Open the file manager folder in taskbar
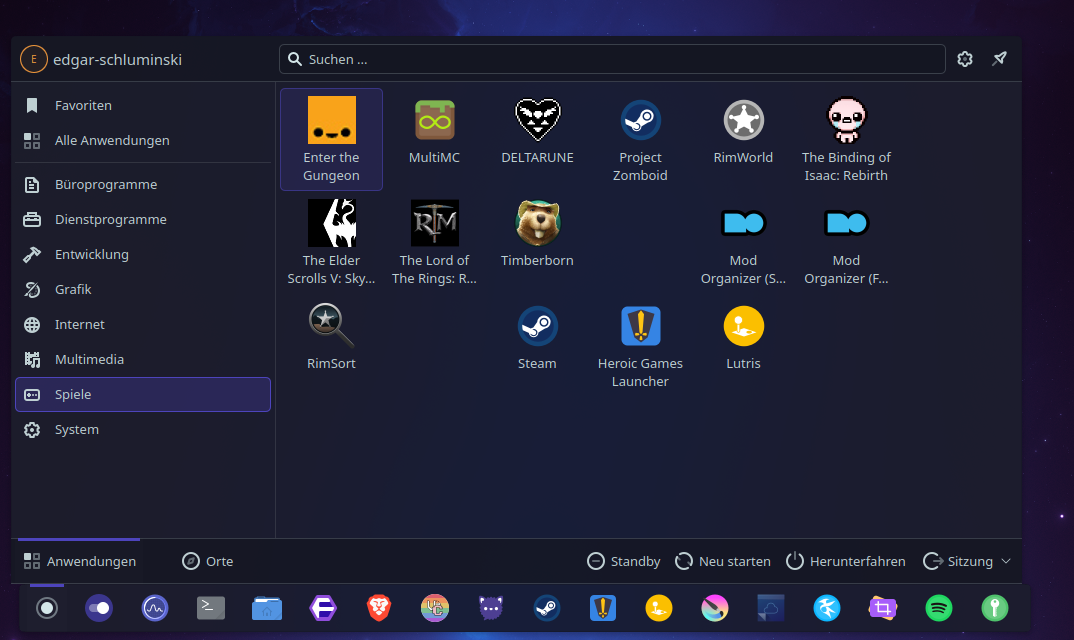The image size is (1074, 640). tap(267, 608)
